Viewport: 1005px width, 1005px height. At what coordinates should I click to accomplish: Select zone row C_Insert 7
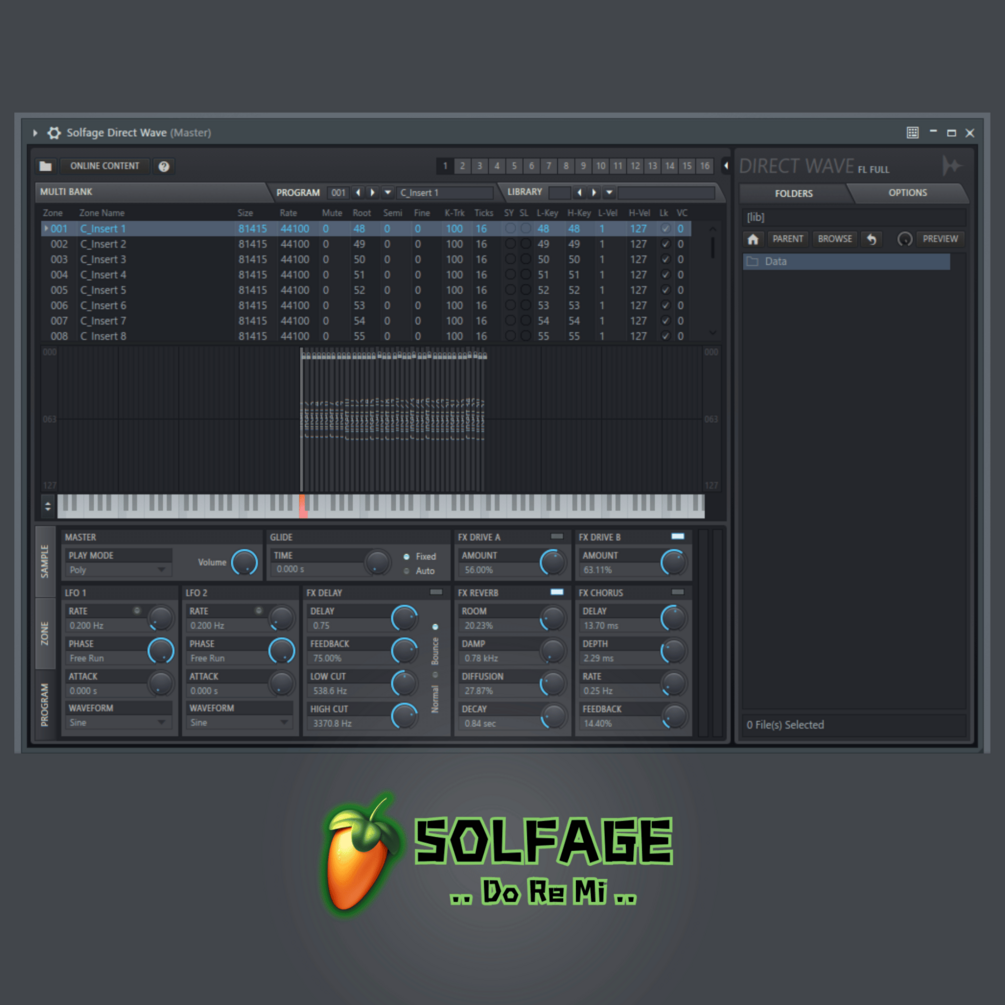tap(365, 321)
